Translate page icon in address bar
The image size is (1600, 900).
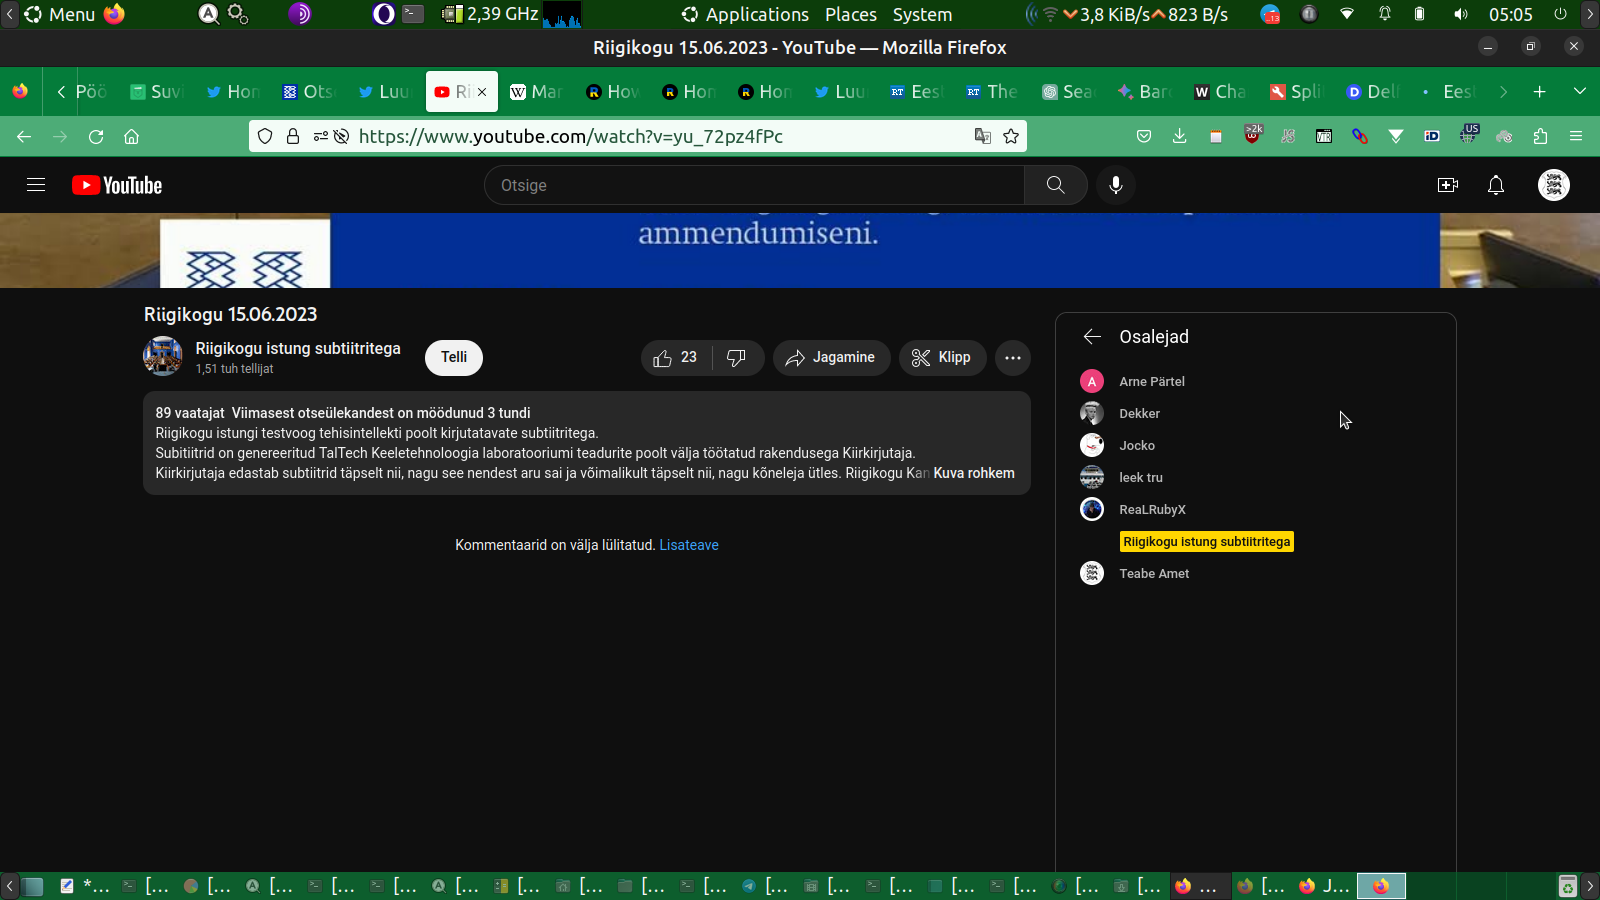point(983,136)
